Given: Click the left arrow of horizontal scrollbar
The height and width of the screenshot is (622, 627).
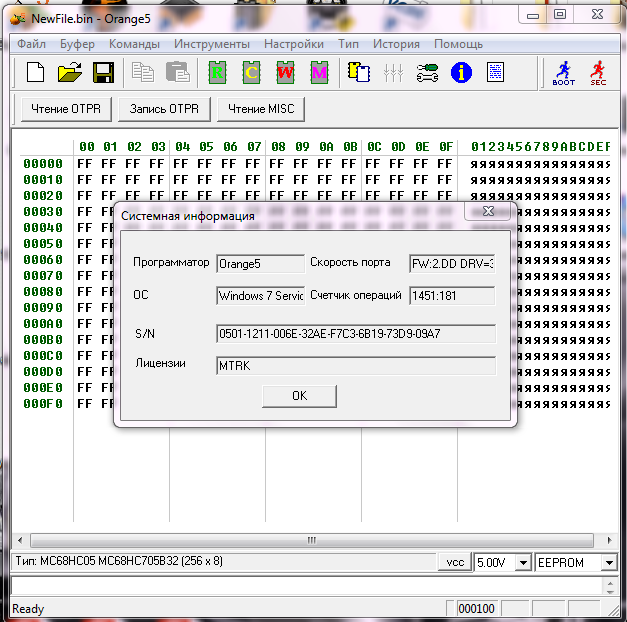Looking at the screenshot, I should pyautogui.click(x=20, y=540).
